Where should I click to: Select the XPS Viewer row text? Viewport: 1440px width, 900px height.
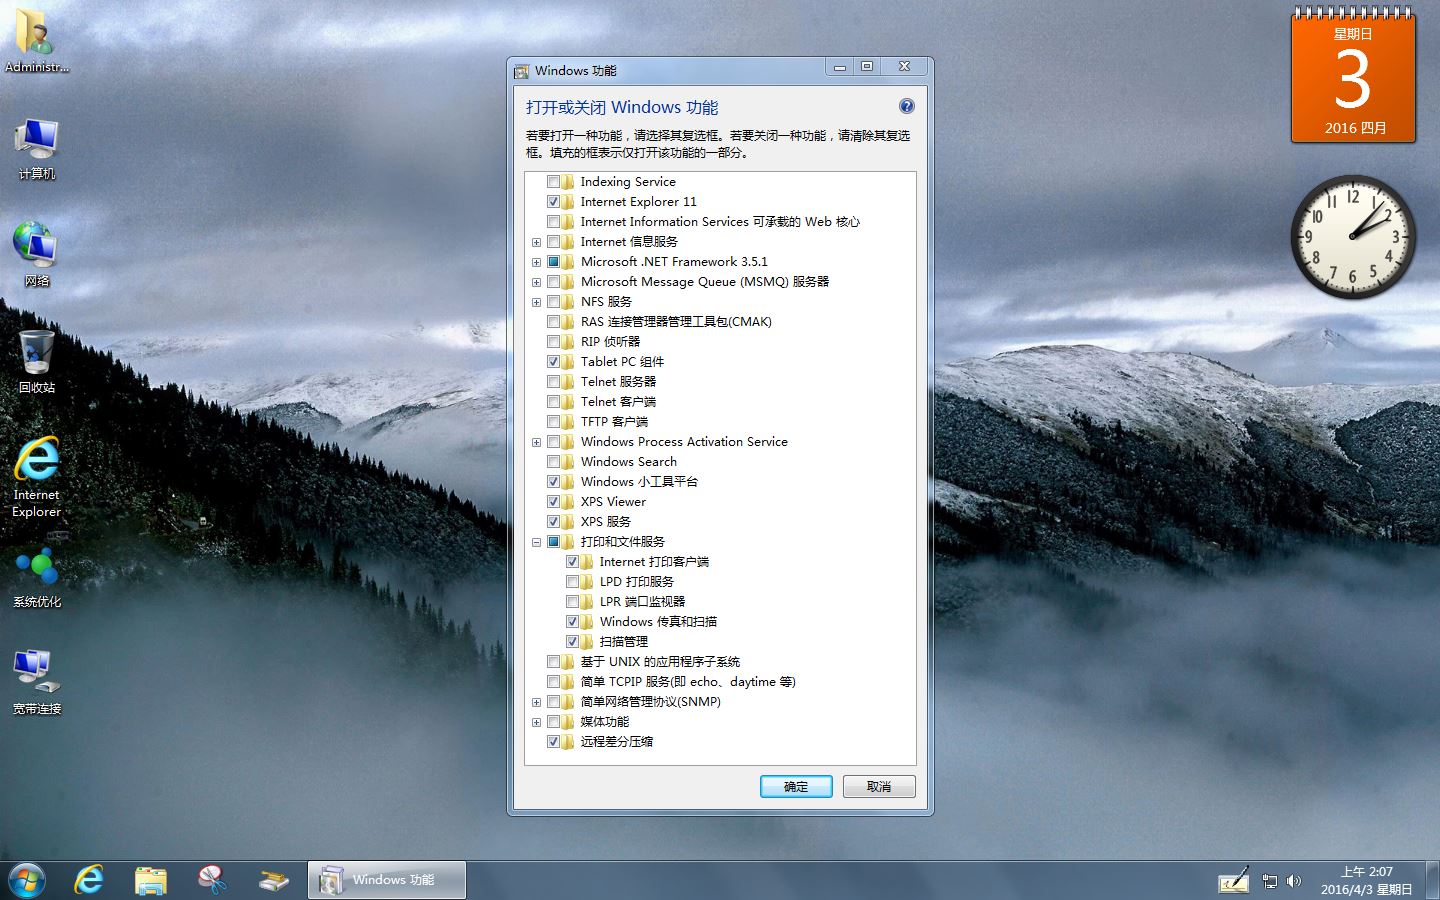(x=613, y=501)
